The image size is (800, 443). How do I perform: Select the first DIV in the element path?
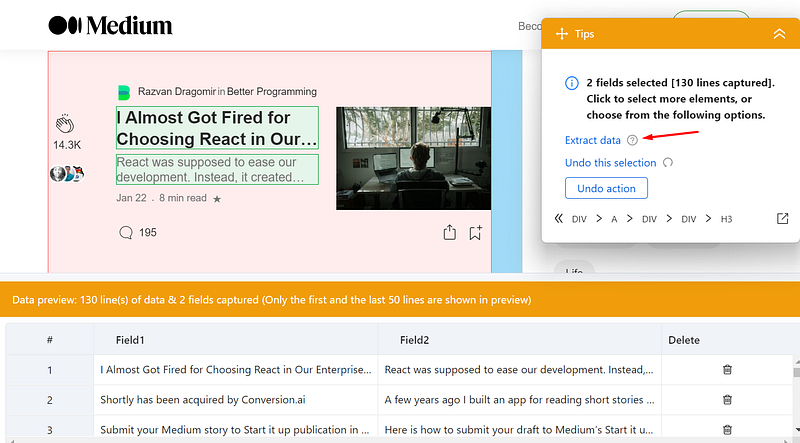579,219
